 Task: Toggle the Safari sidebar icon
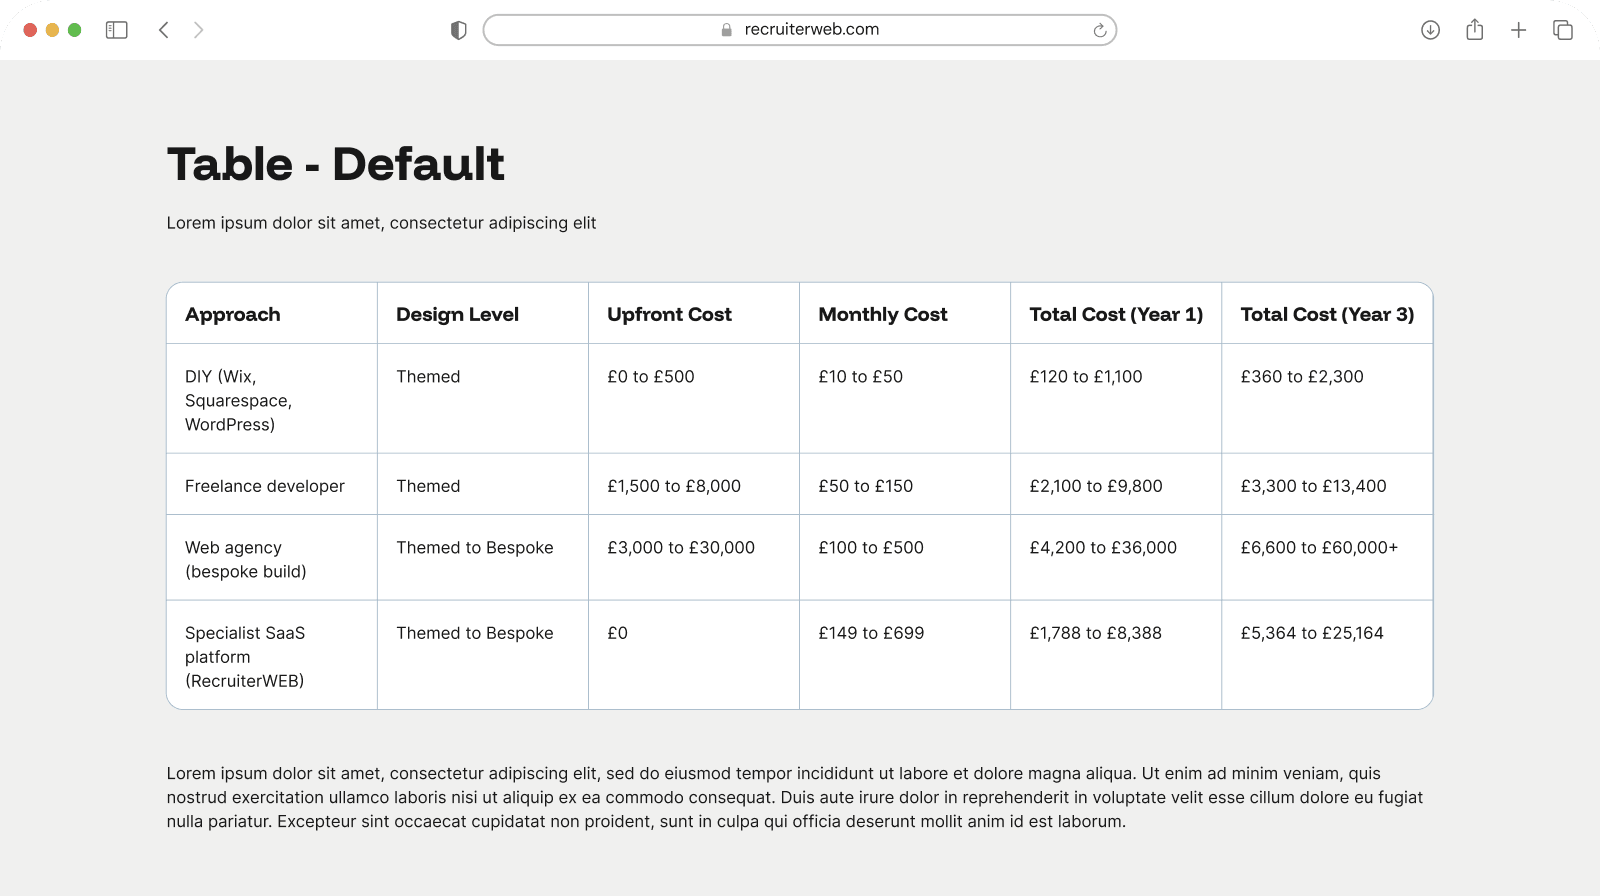click(x=117, y=30)
